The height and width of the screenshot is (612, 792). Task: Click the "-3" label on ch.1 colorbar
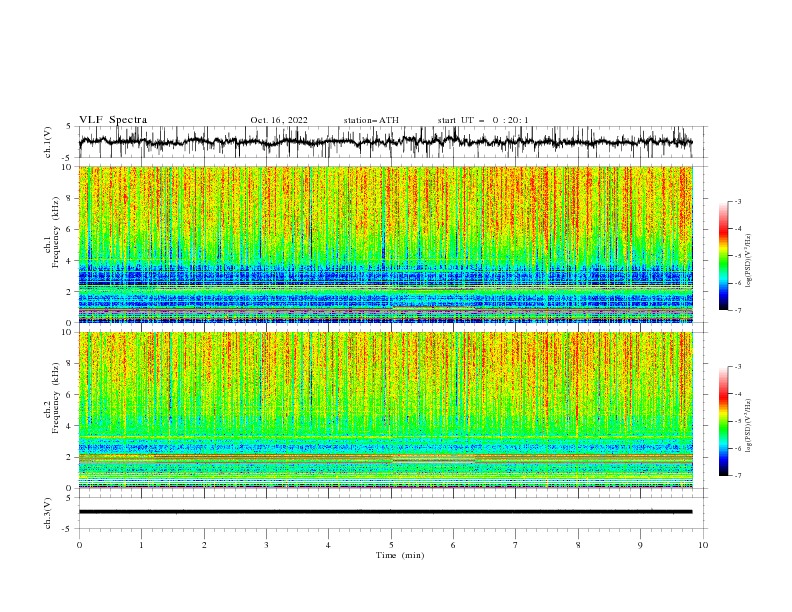737,201
